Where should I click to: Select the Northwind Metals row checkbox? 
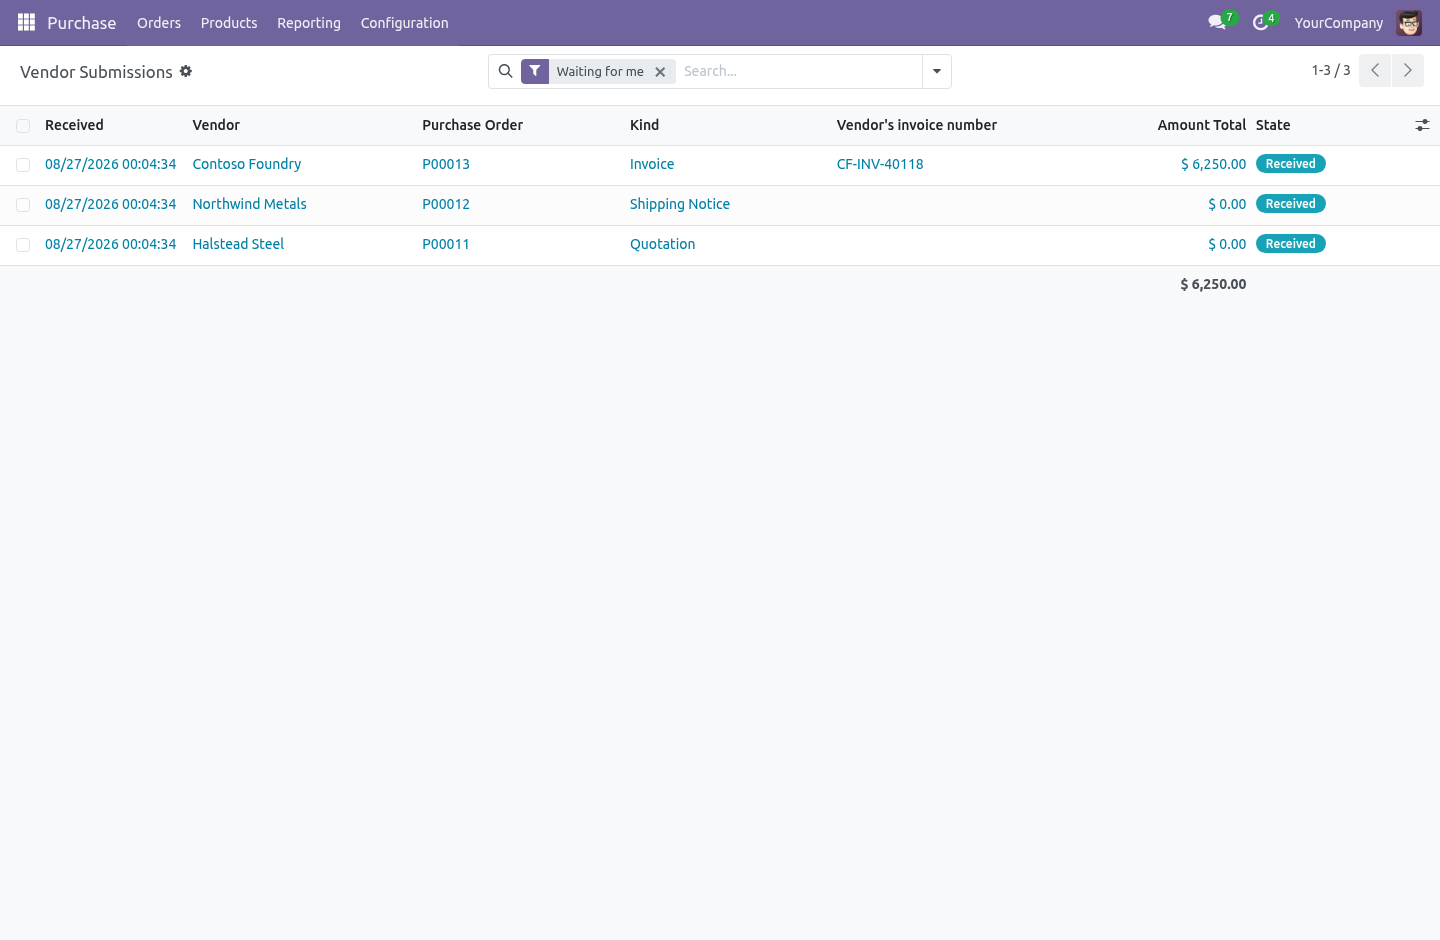[x=23, y=205]
